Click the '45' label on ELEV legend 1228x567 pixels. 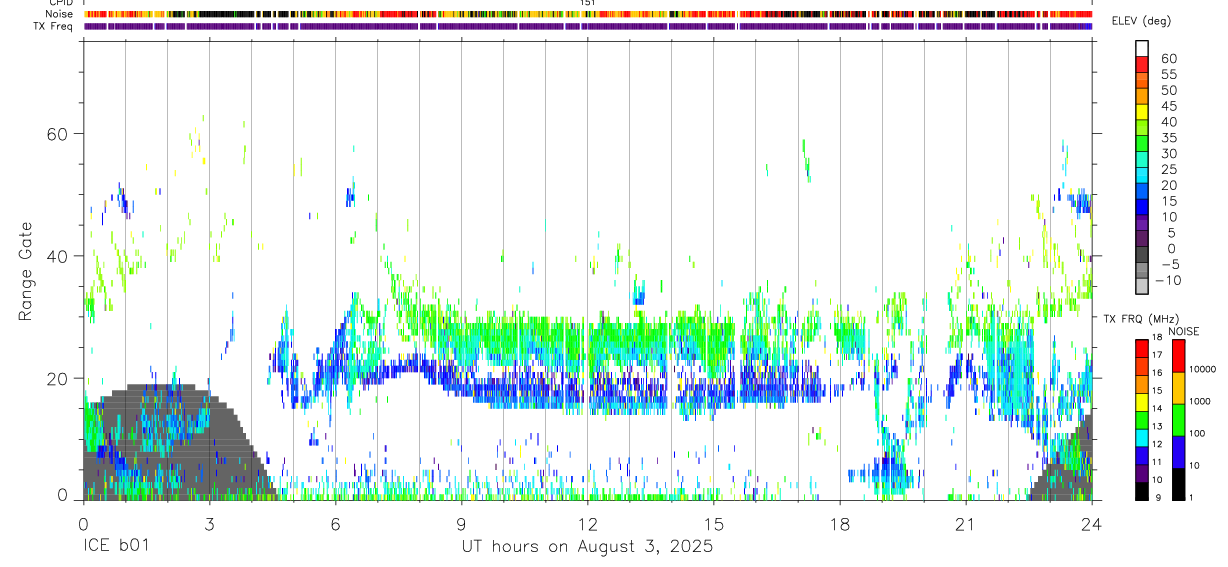click(x=1167, y=106)
